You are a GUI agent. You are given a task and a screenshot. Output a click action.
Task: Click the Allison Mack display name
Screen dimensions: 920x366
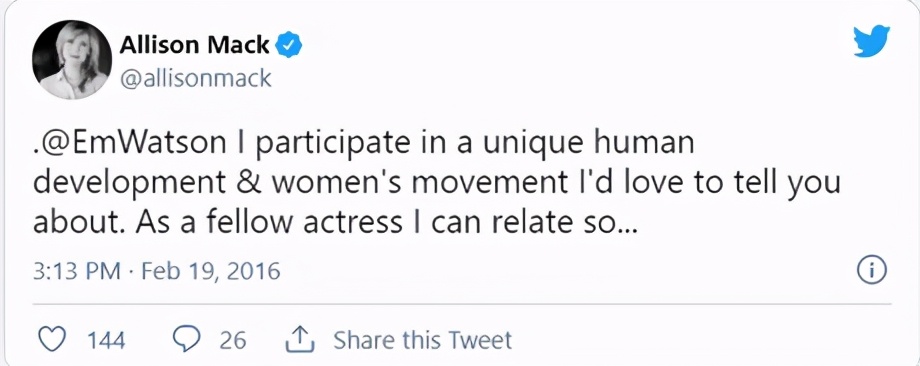click(x=195, y=45)
